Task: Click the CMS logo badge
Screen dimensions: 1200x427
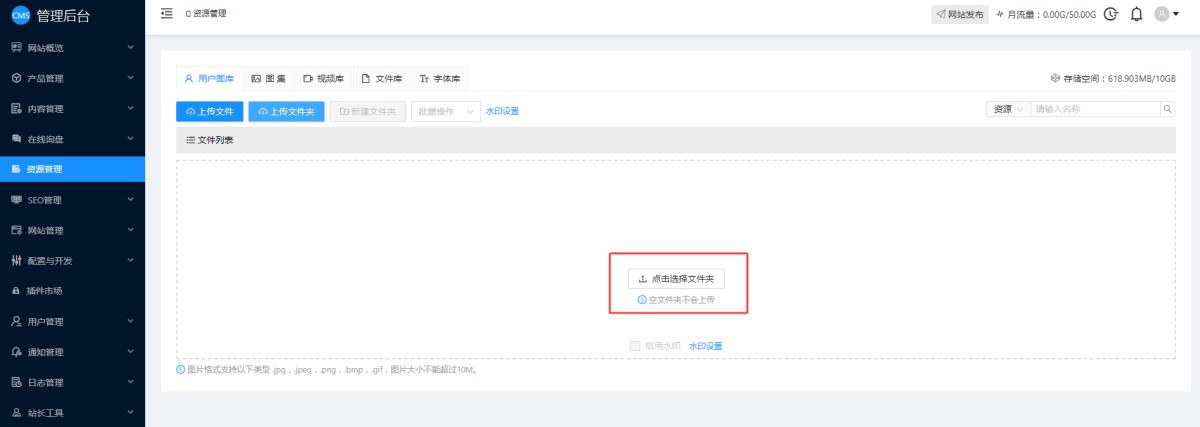Action: [x=20, y=14]
